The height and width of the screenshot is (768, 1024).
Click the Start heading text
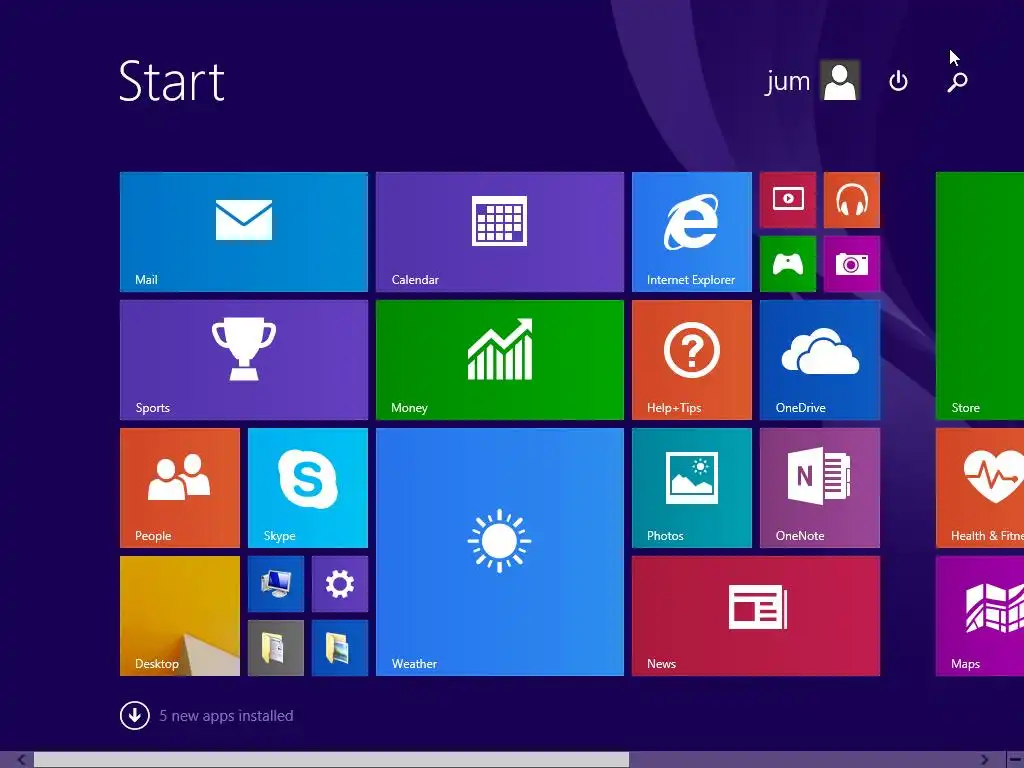coord(172,81)
